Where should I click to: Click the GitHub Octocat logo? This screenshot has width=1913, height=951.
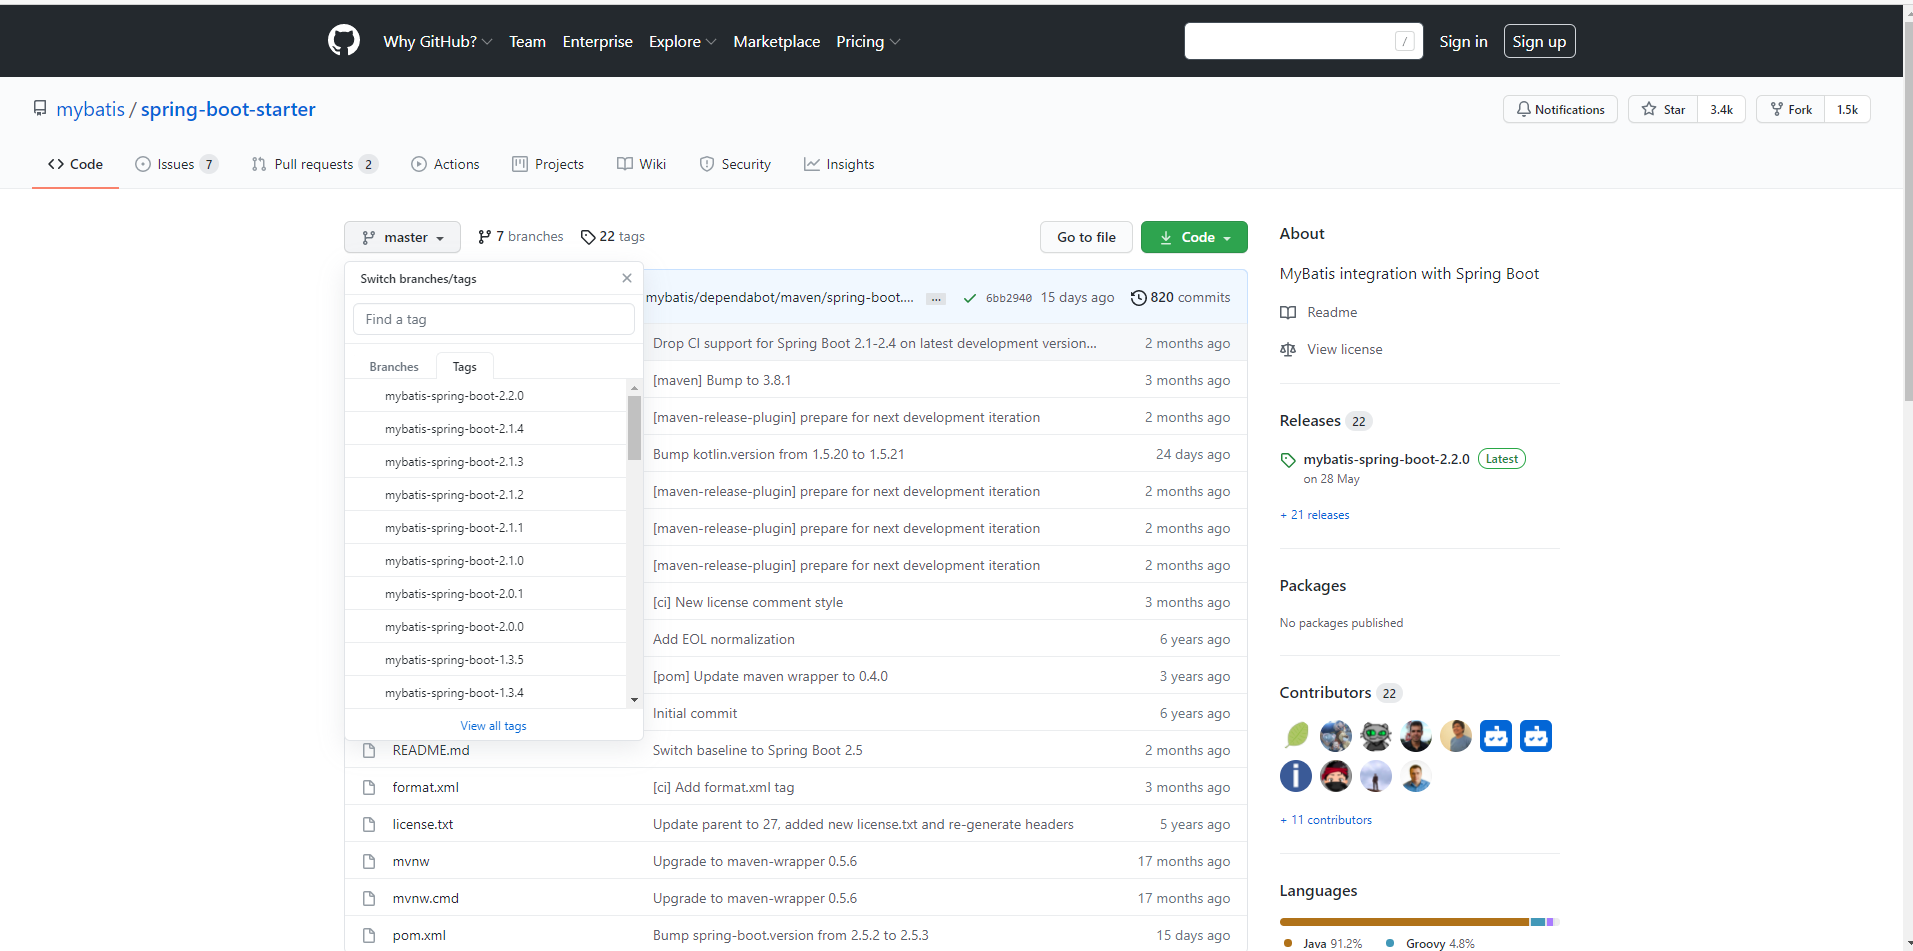pos(343,41)
